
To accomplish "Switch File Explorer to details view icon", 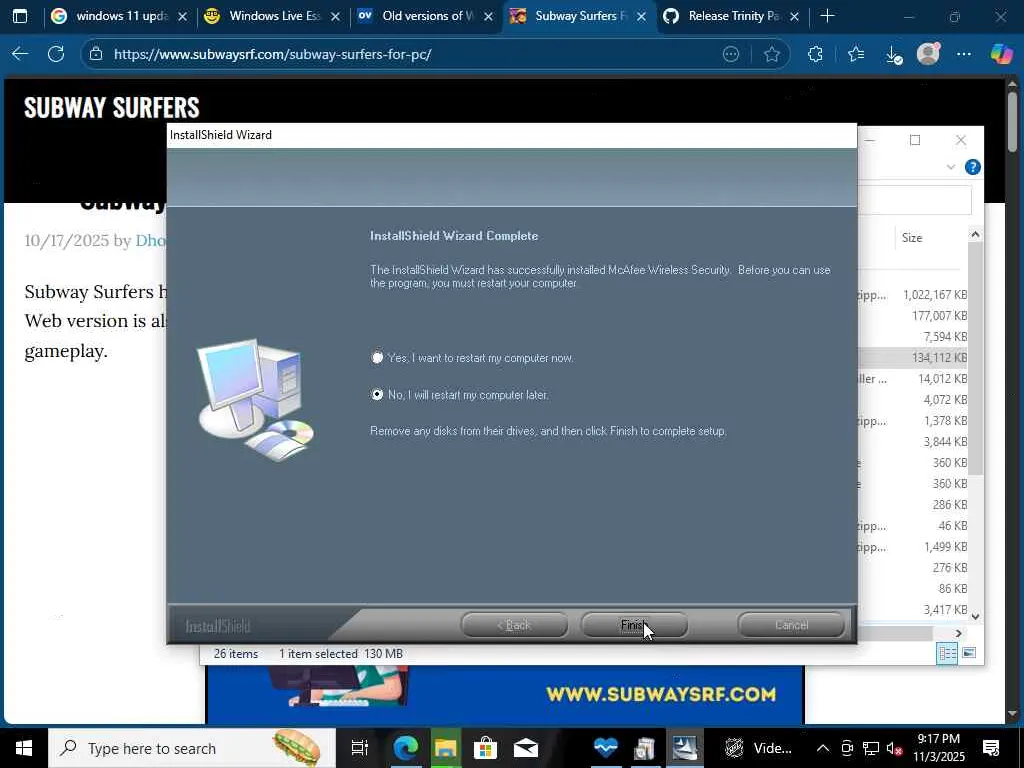I will pos(947,653).
